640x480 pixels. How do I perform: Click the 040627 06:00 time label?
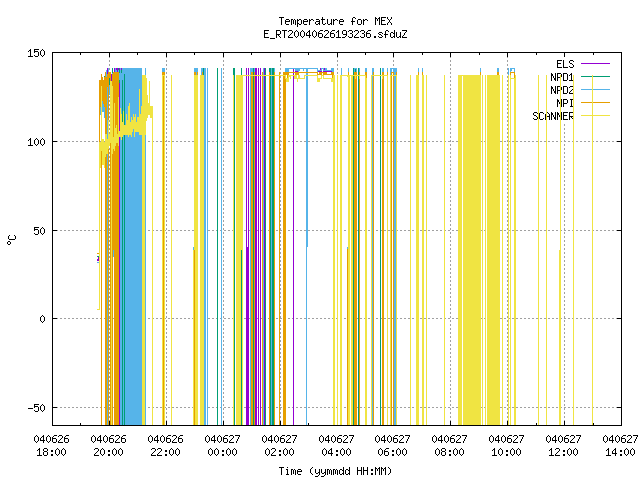(392, 446)
